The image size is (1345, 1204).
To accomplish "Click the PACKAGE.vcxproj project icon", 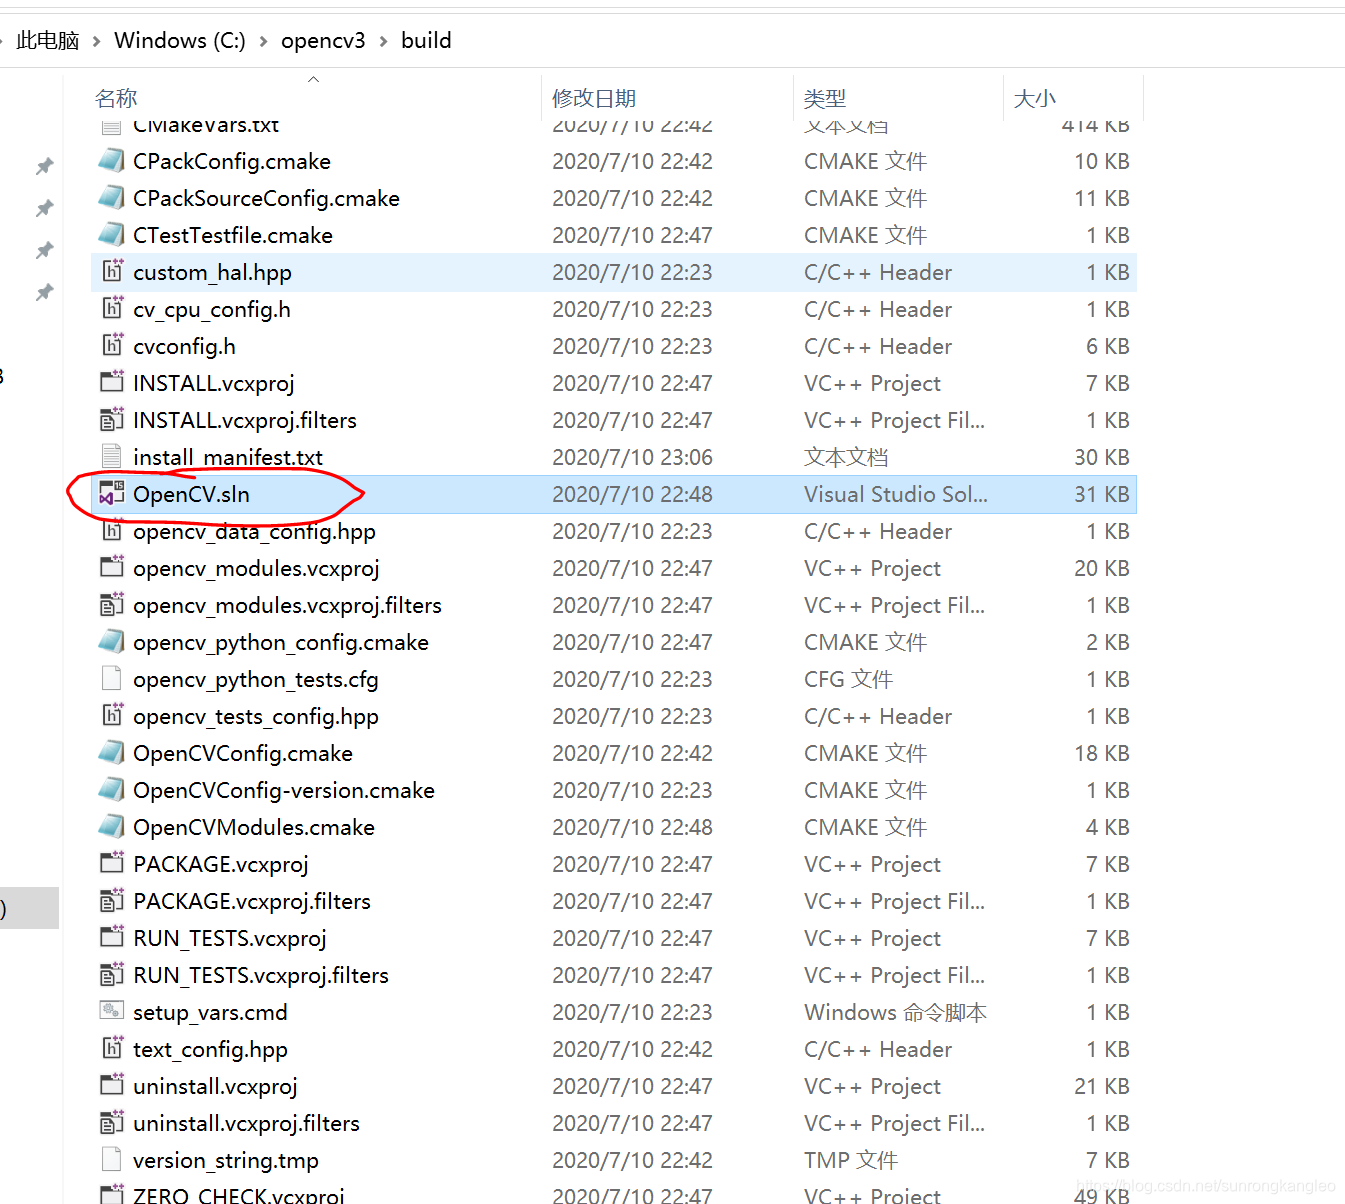I will [112, 864].
